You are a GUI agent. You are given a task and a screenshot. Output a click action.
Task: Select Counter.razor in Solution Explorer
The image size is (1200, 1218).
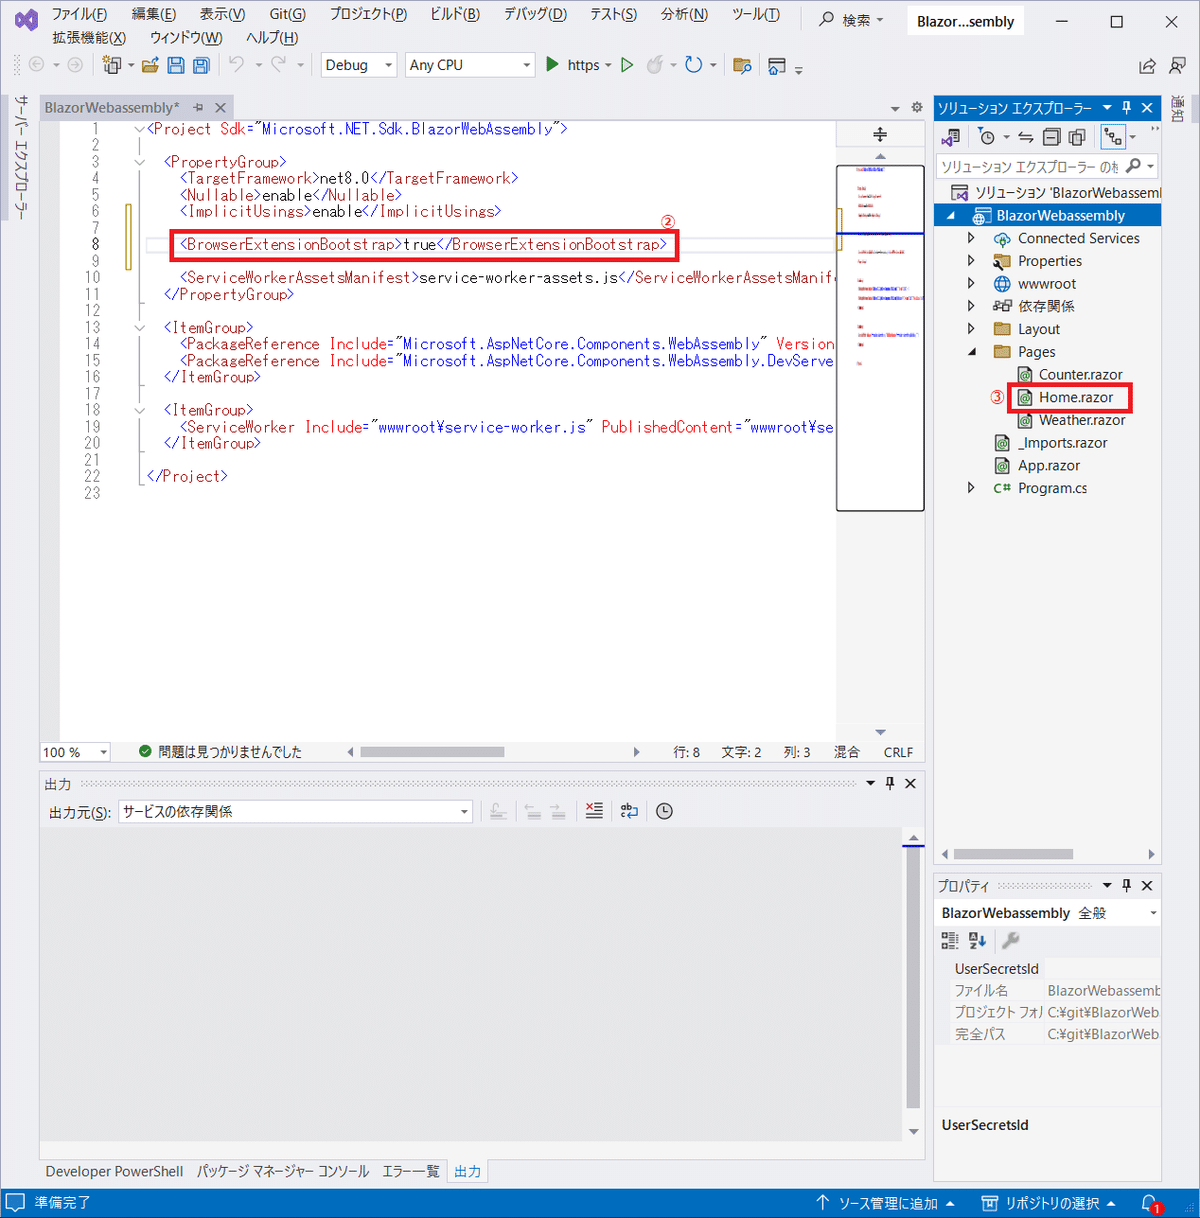pyautogui.click(x=1079, y=374)
